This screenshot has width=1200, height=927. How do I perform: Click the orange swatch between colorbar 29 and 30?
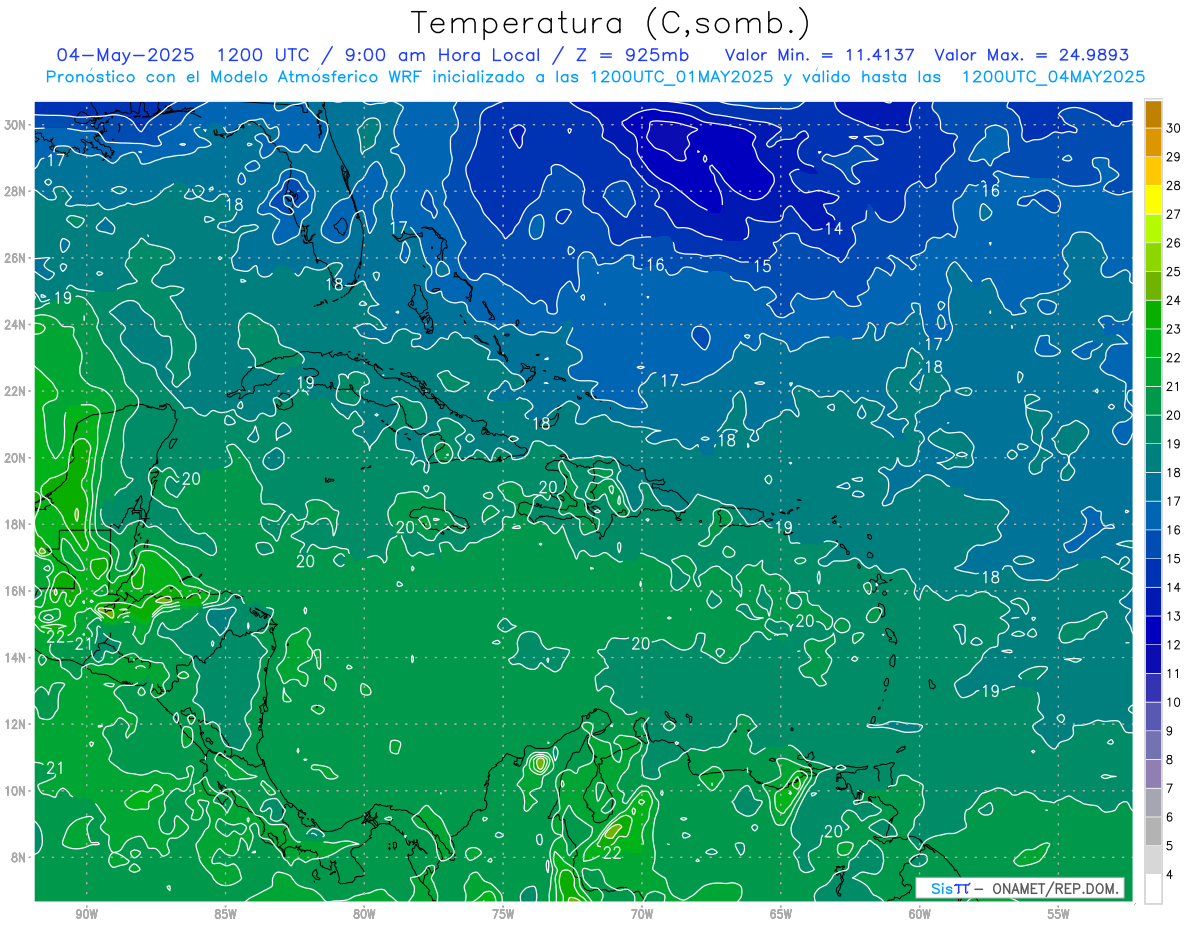coord(1153,142)
